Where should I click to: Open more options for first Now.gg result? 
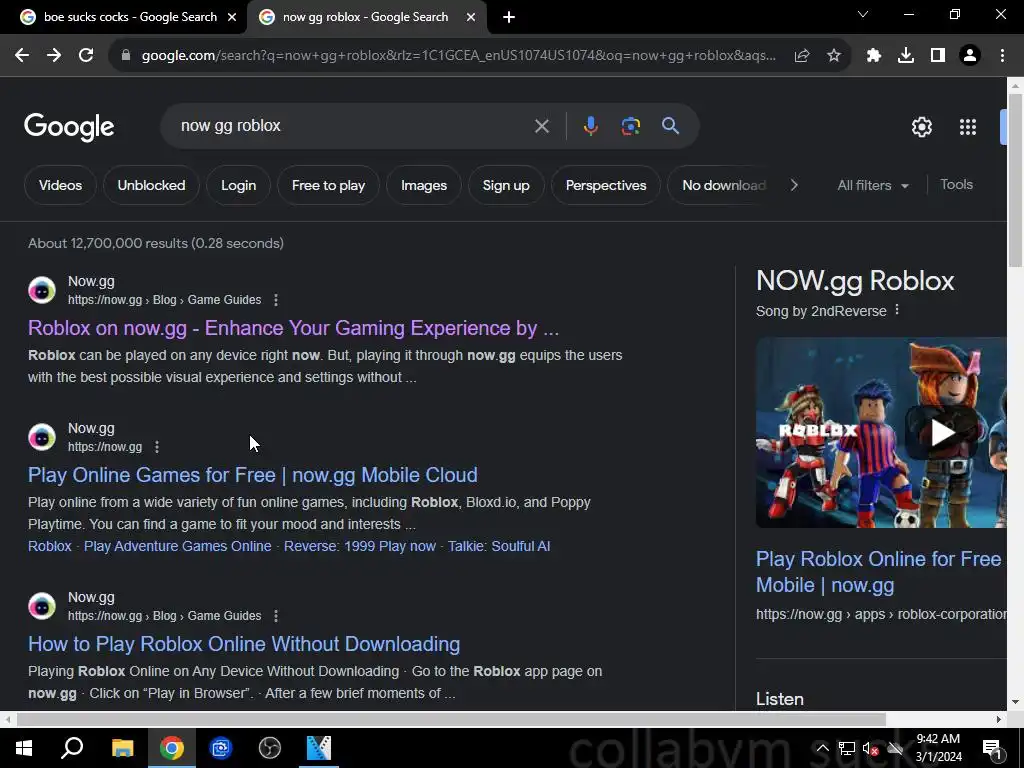pyautogui.click(x=276, y=300)
